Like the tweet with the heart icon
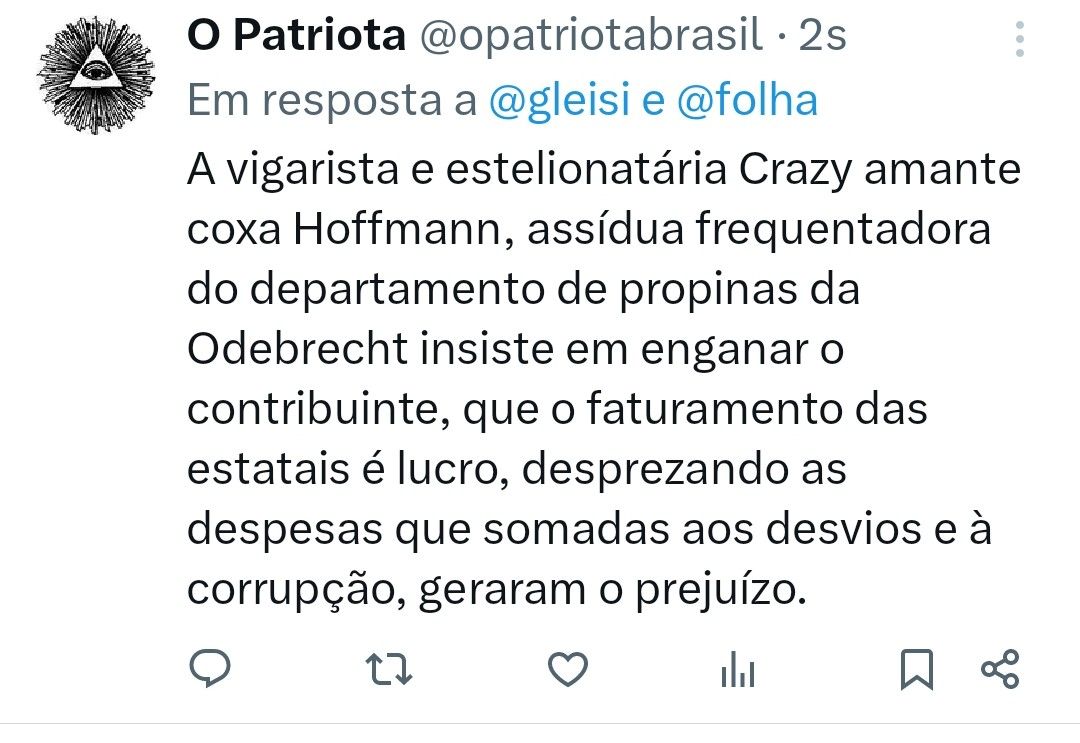Screen dimensions: 1080x743 pos(568,669)
